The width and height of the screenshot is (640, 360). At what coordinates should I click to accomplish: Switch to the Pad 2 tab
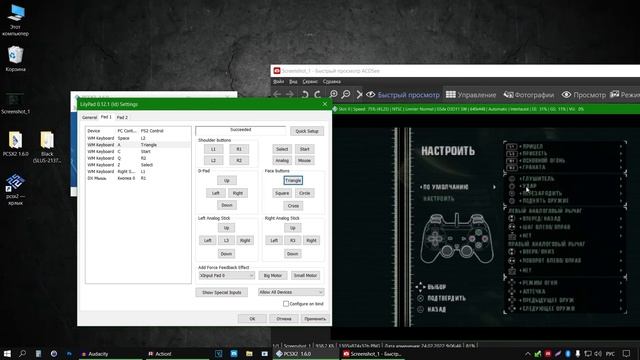(x=122, y=118)
